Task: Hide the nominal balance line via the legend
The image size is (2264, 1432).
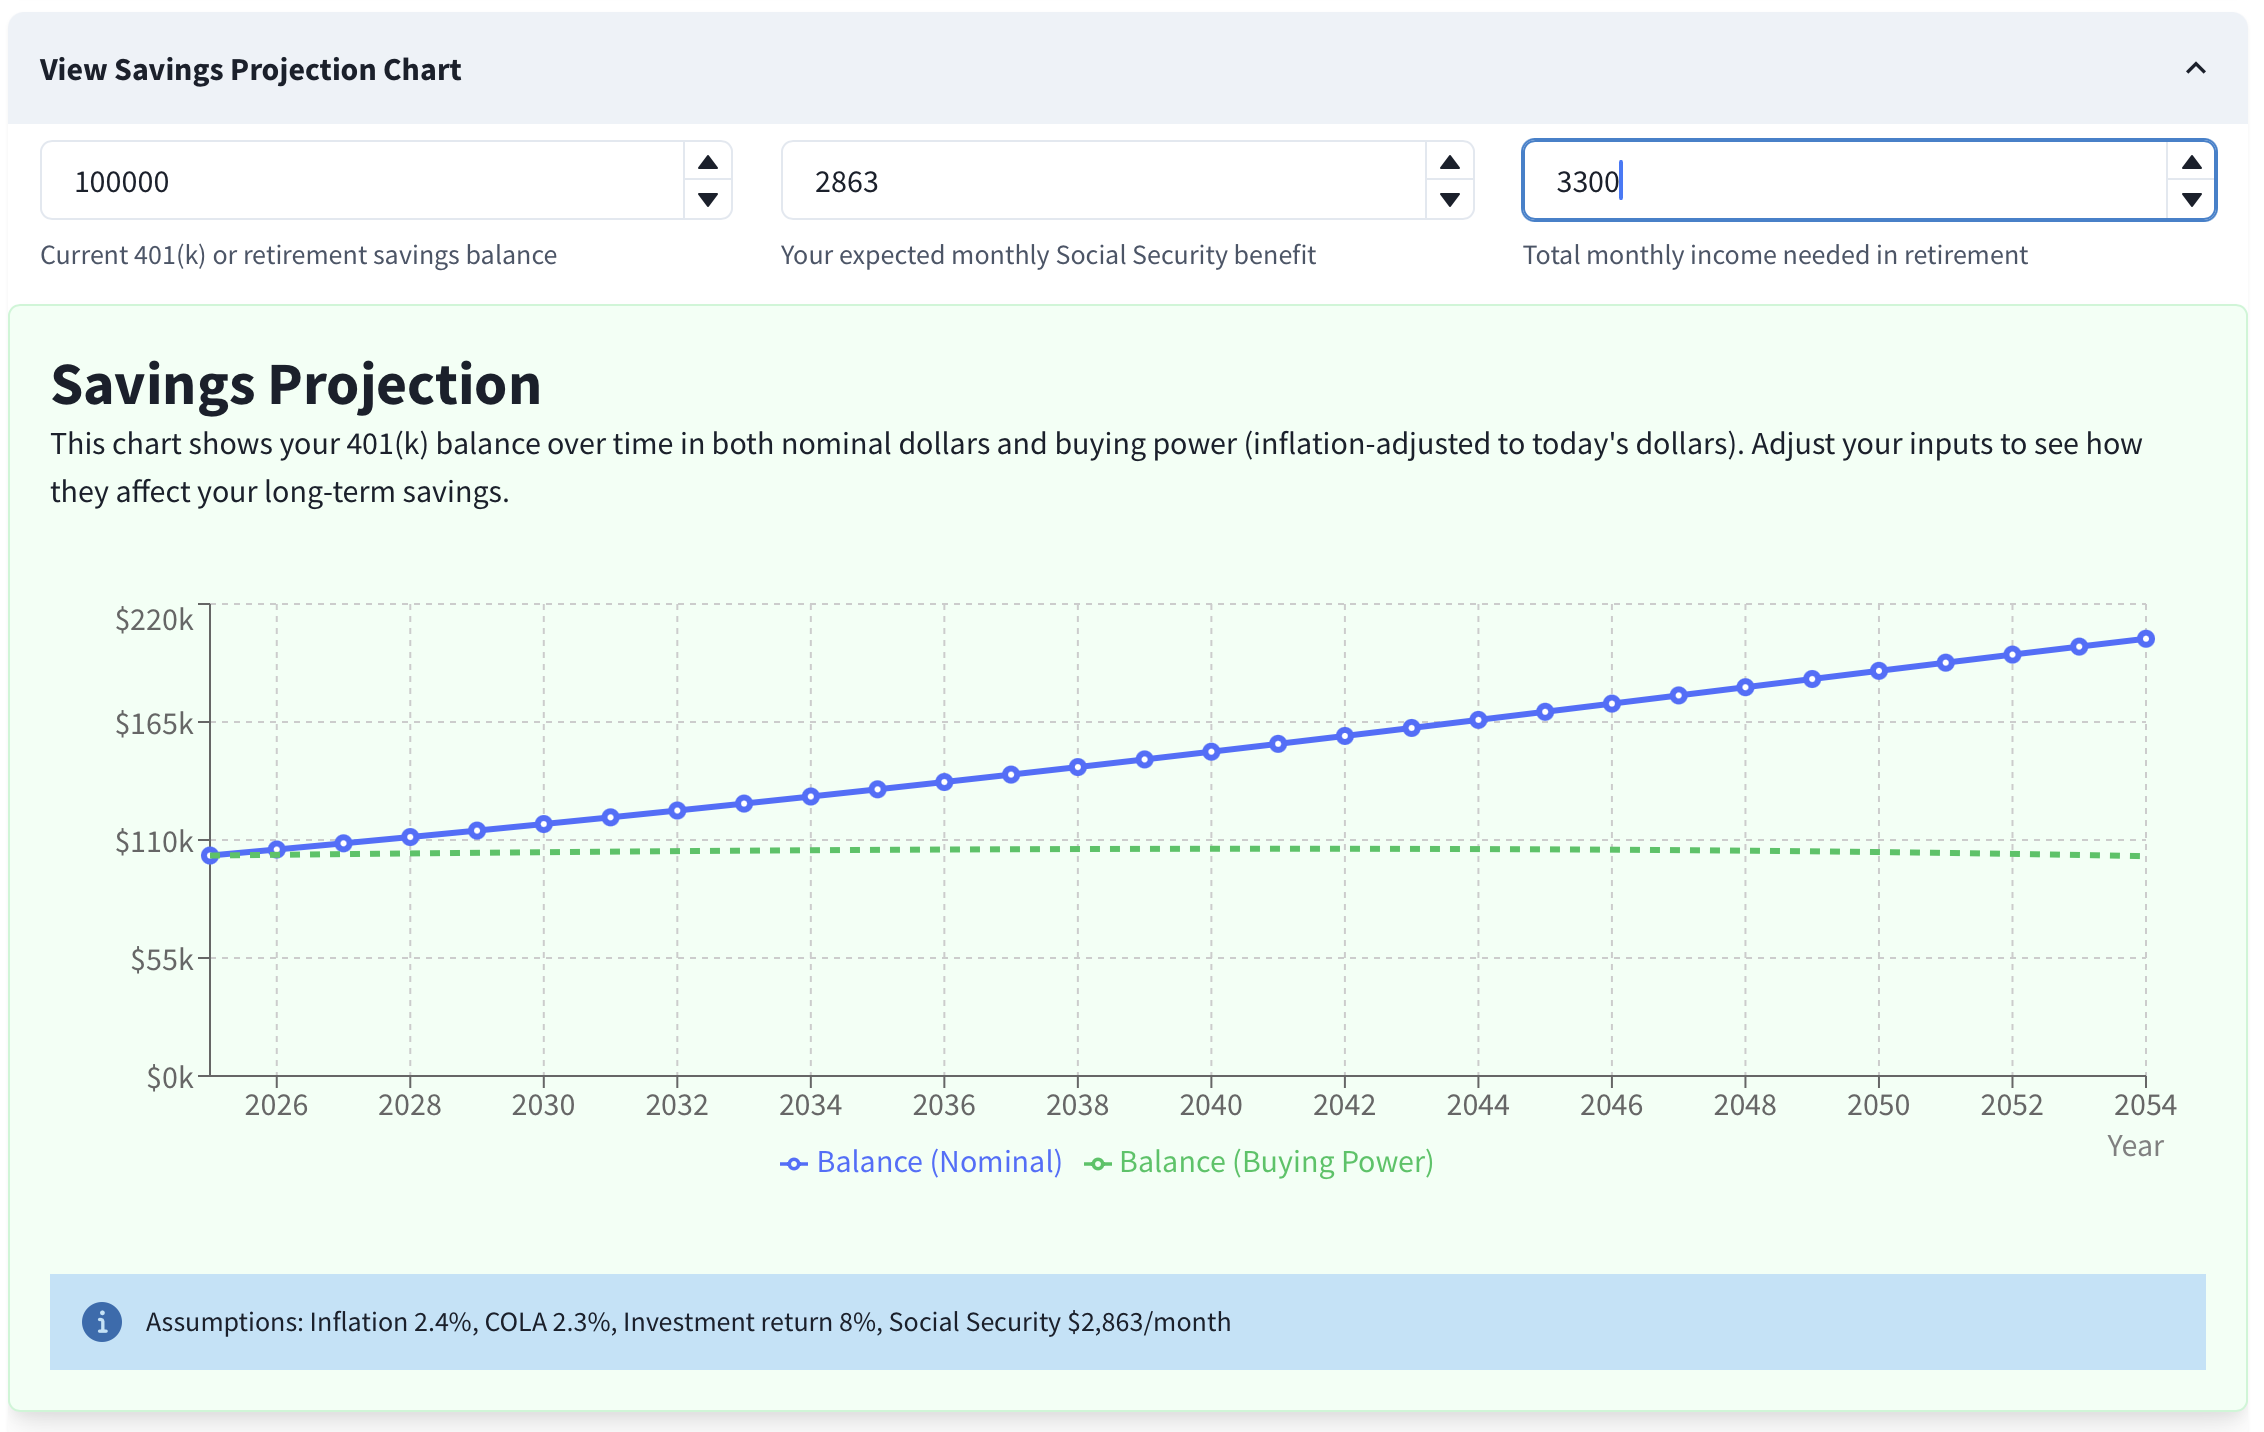Action: click(938, 1162)
